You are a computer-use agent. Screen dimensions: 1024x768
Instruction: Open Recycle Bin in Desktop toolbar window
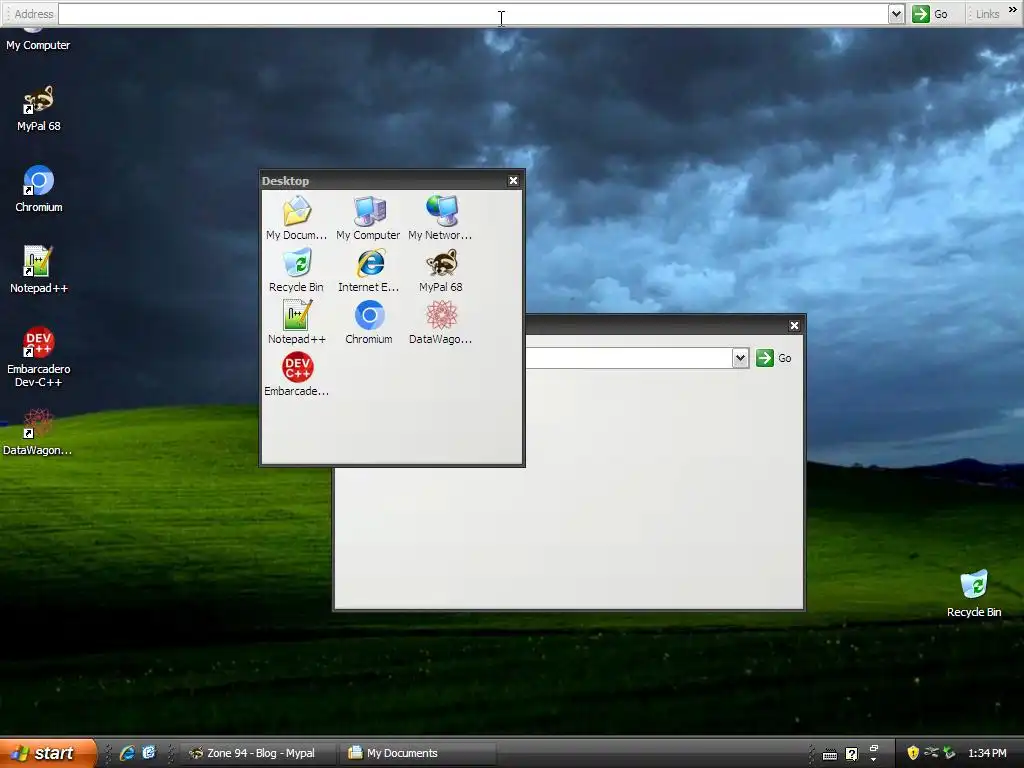point(296,270)
